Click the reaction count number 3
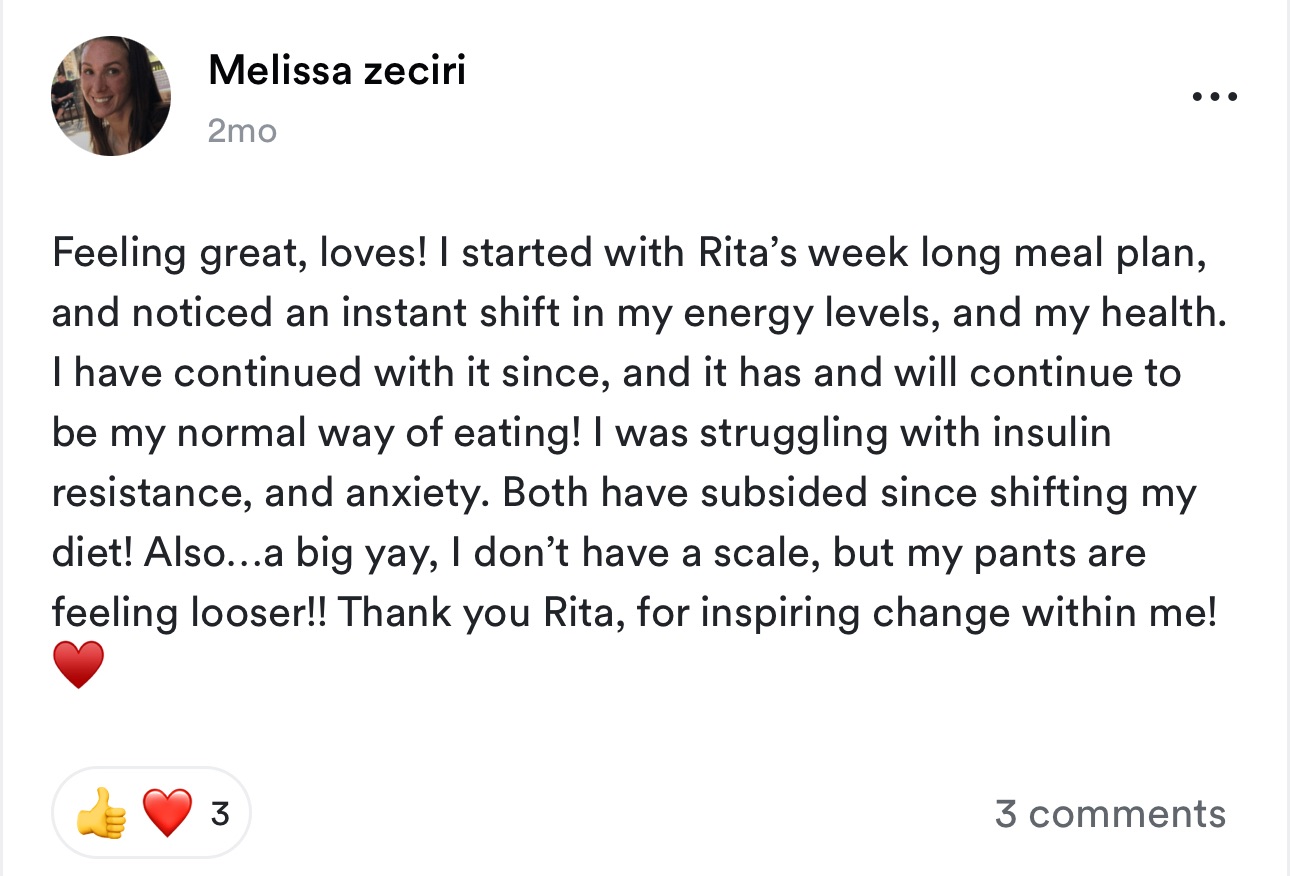 click(220, 814)
